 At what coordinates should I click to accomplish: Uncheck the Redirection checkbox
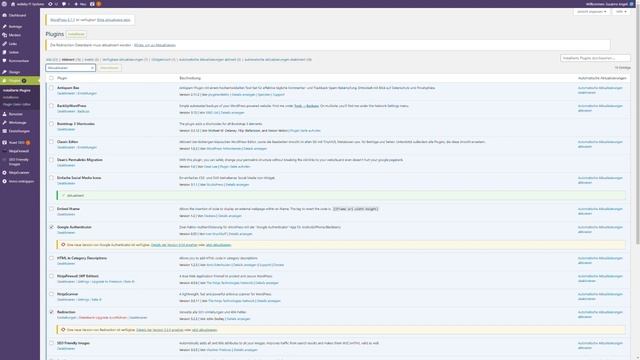tap(51, 312)
